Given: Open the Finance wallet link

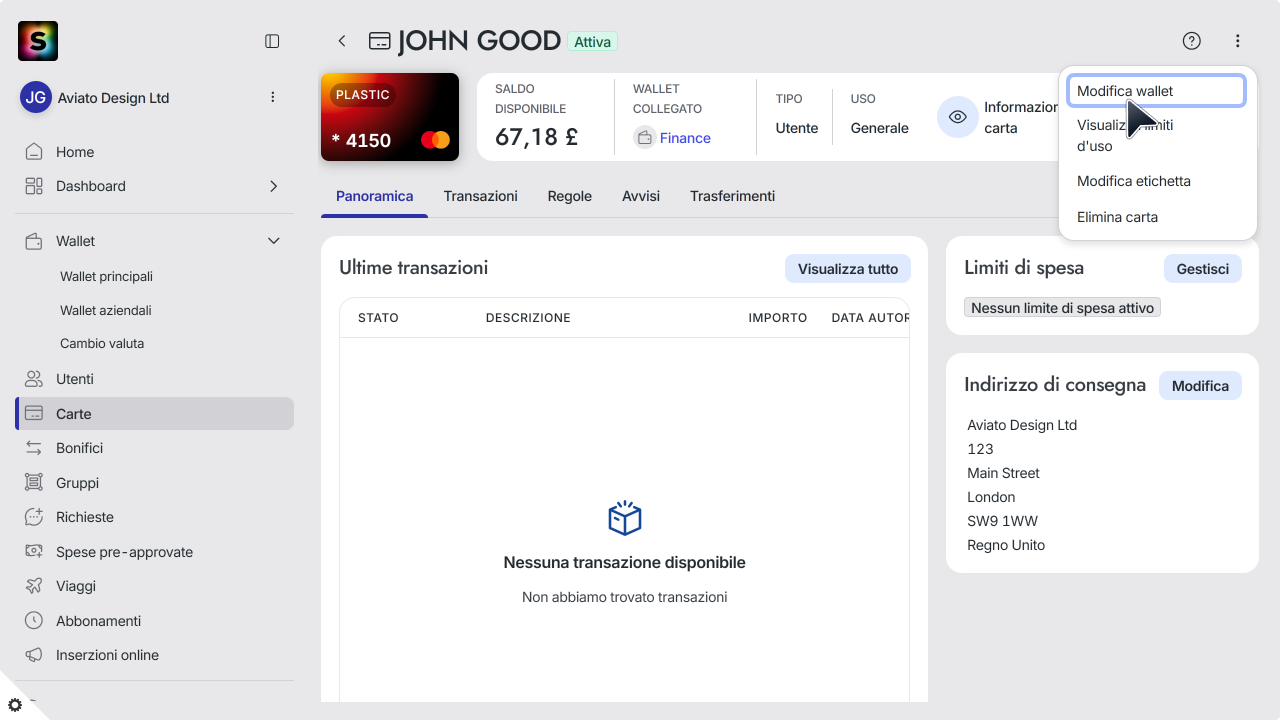Looking at the screenshot, I should point(685,138).
